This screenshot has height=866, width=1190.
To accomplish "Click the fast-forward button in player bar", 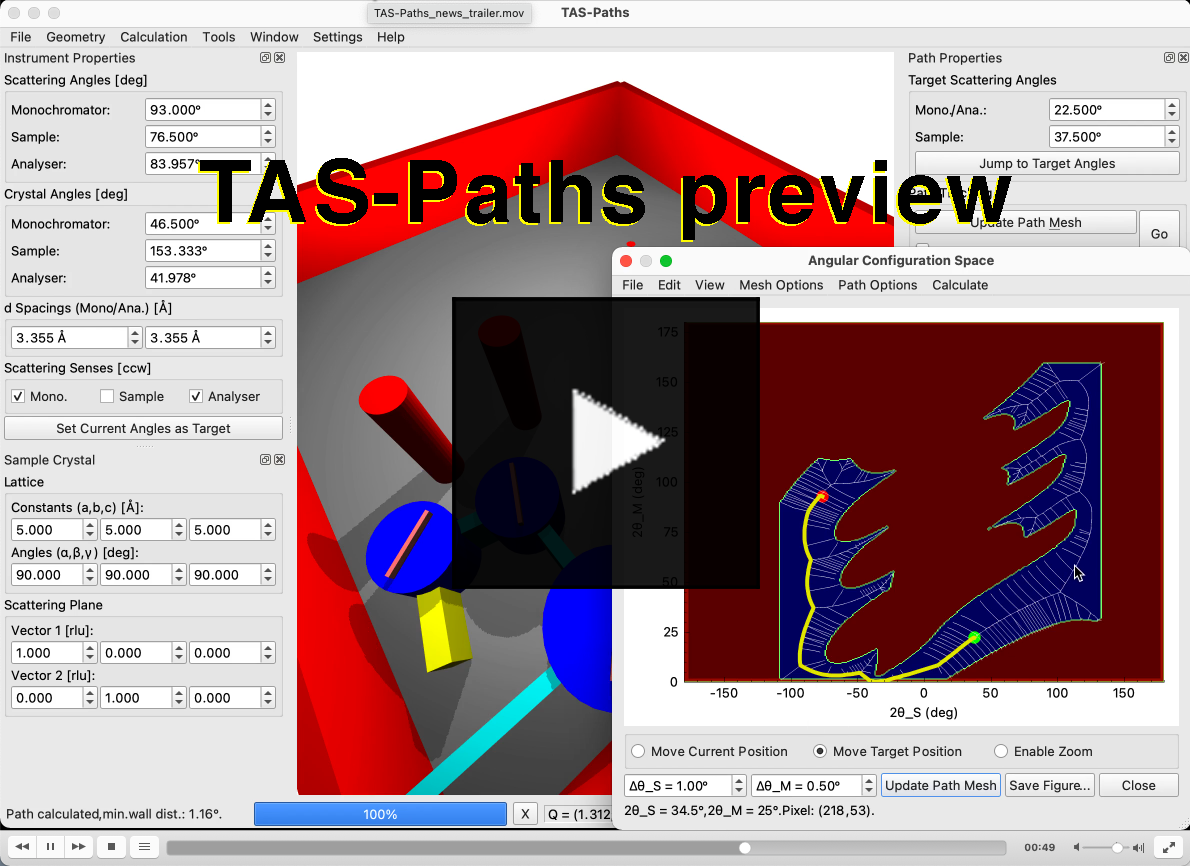I will tap(79, 847).
